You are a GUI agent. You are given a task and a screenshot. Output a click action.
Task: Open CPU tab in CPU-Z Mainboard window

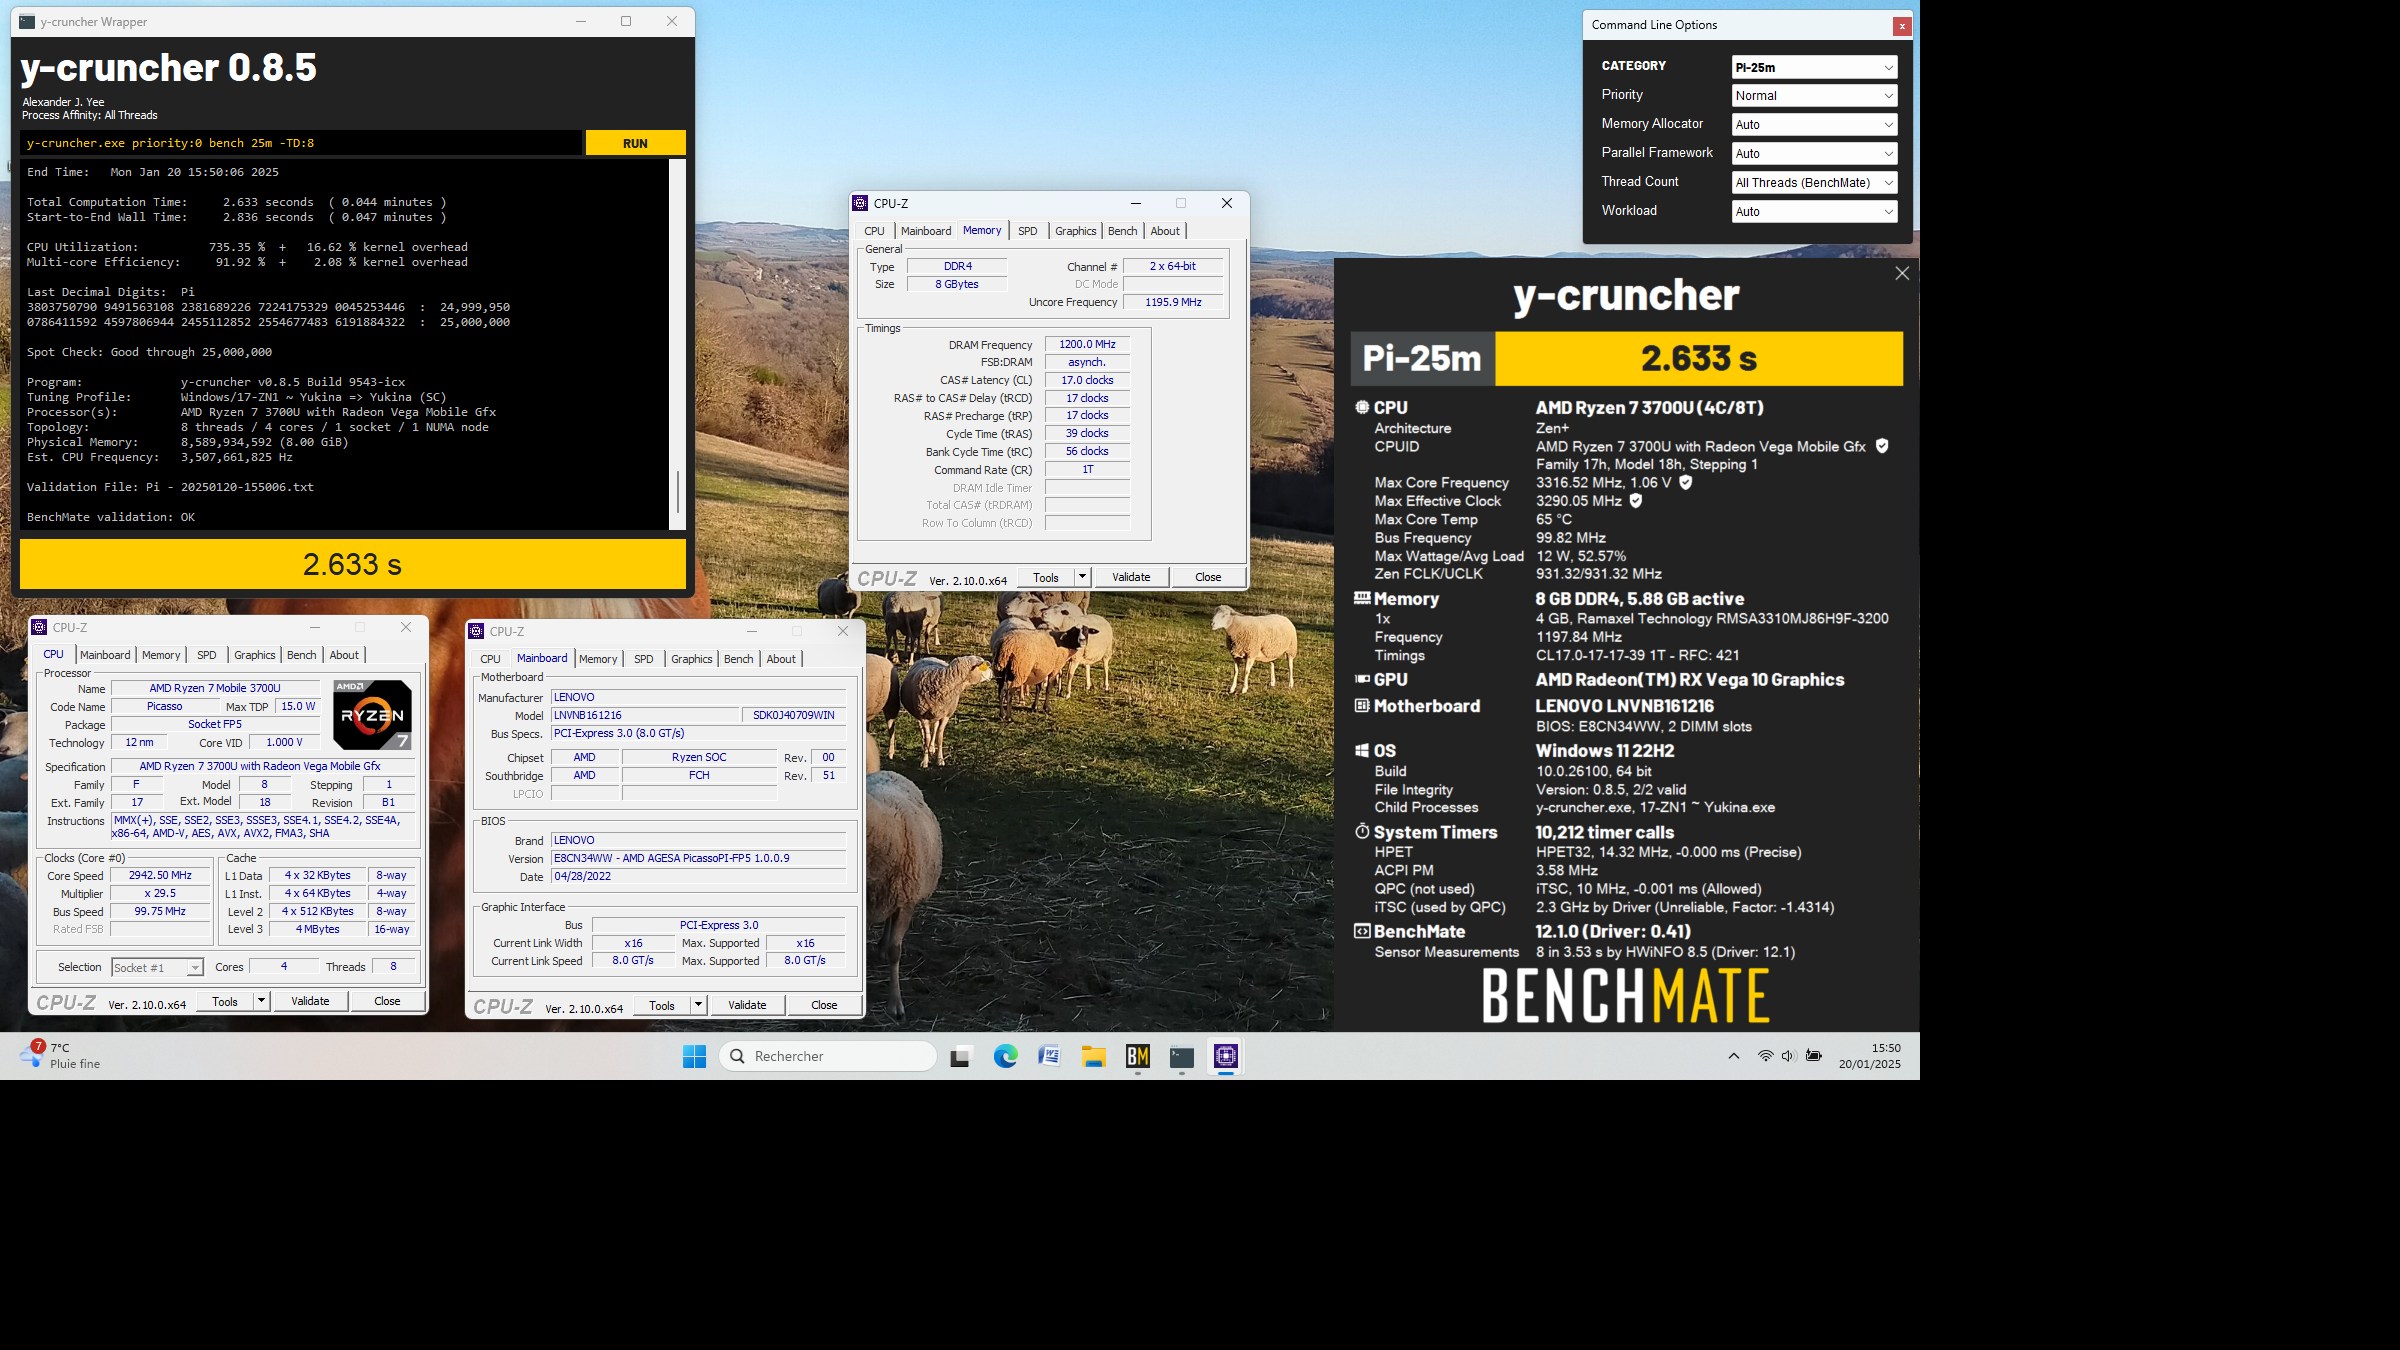pos(490,659)
